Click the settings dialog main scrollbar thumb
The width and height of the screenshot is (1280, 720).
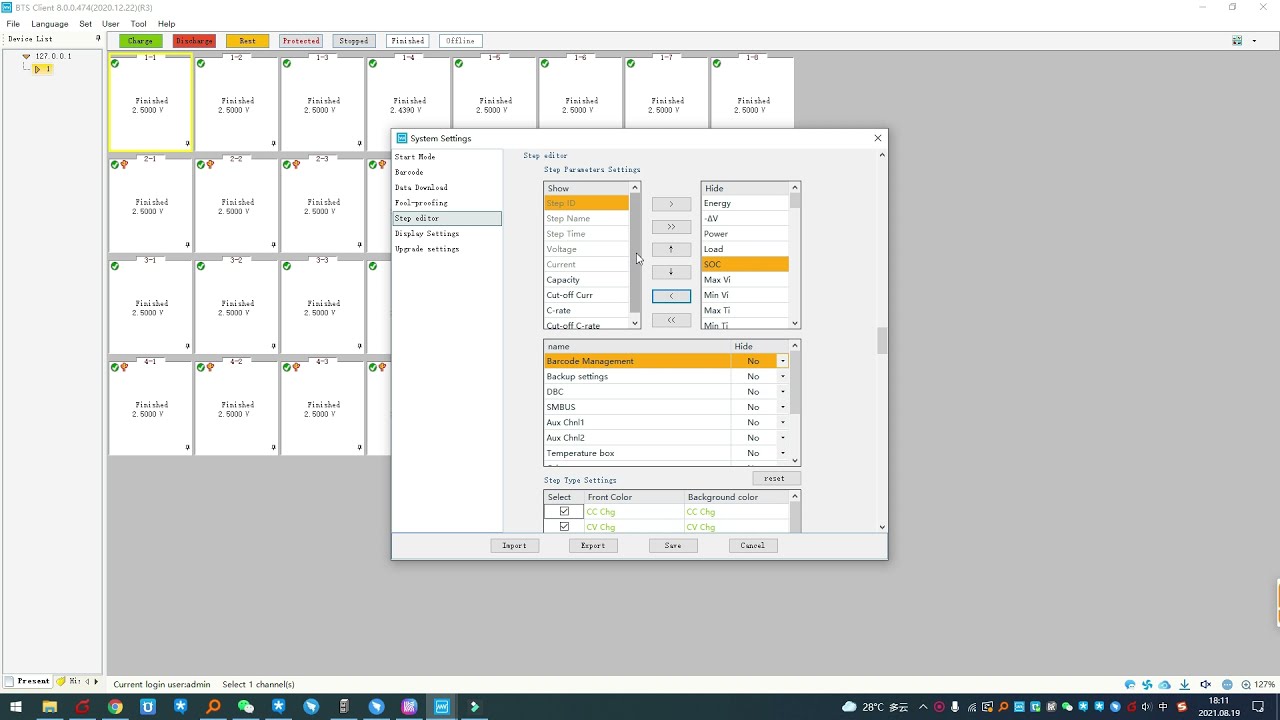tap(881, 341)
